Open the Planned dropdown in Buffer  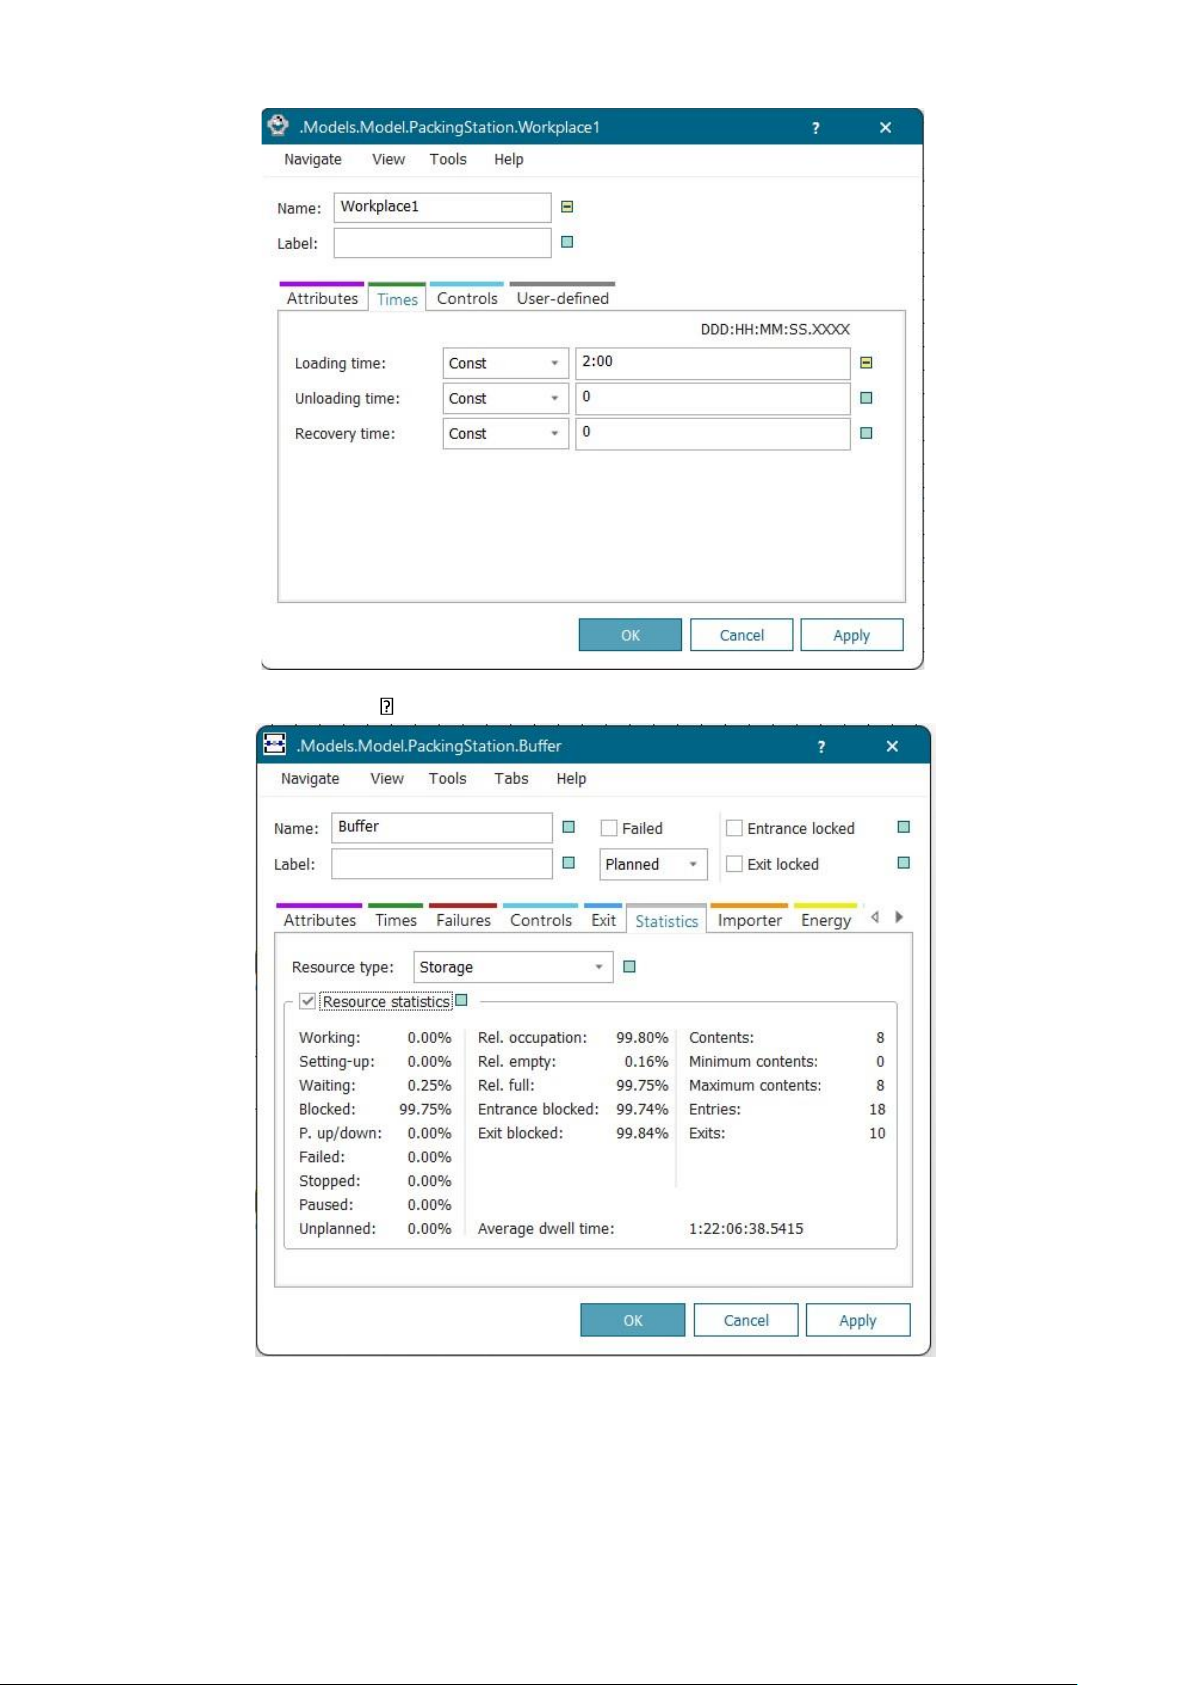652,864
